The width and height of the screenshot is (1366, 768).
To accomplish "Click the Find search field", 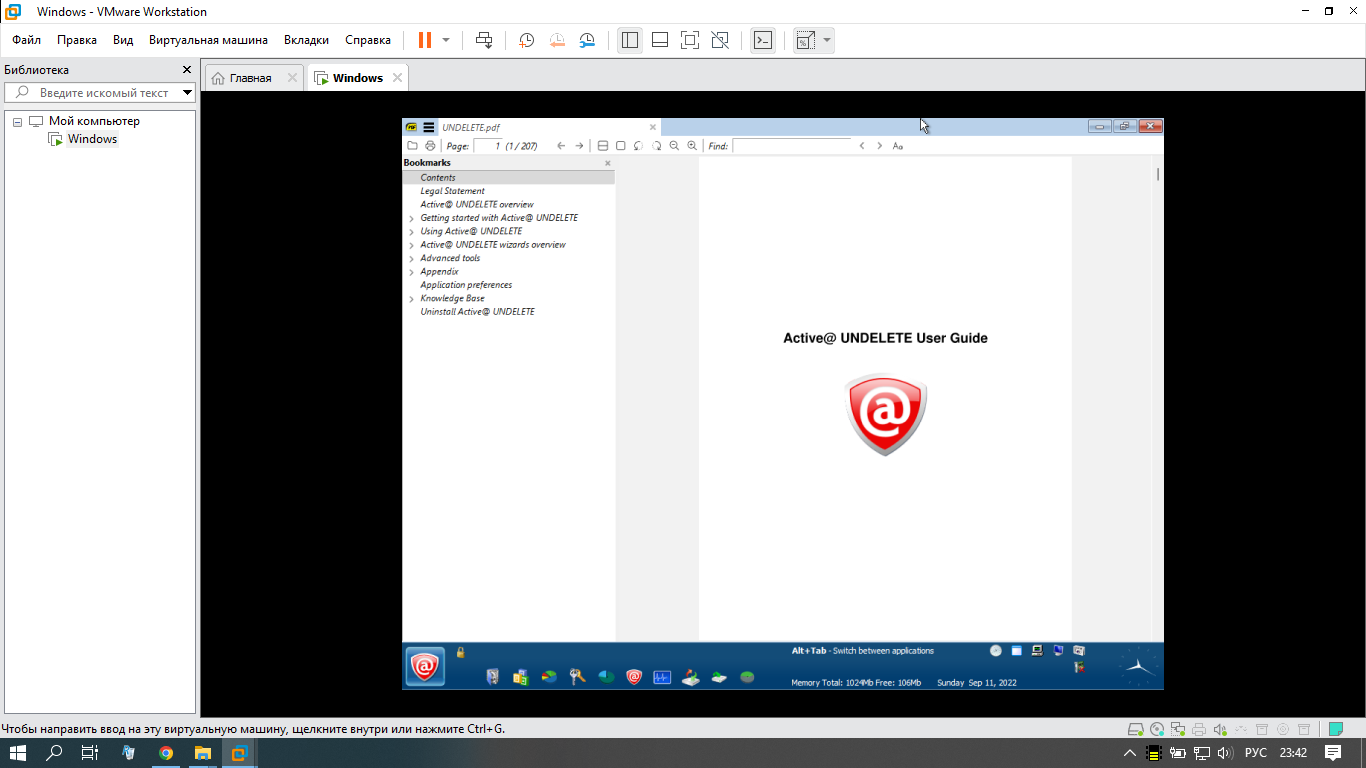I will (x=792, y=146).
